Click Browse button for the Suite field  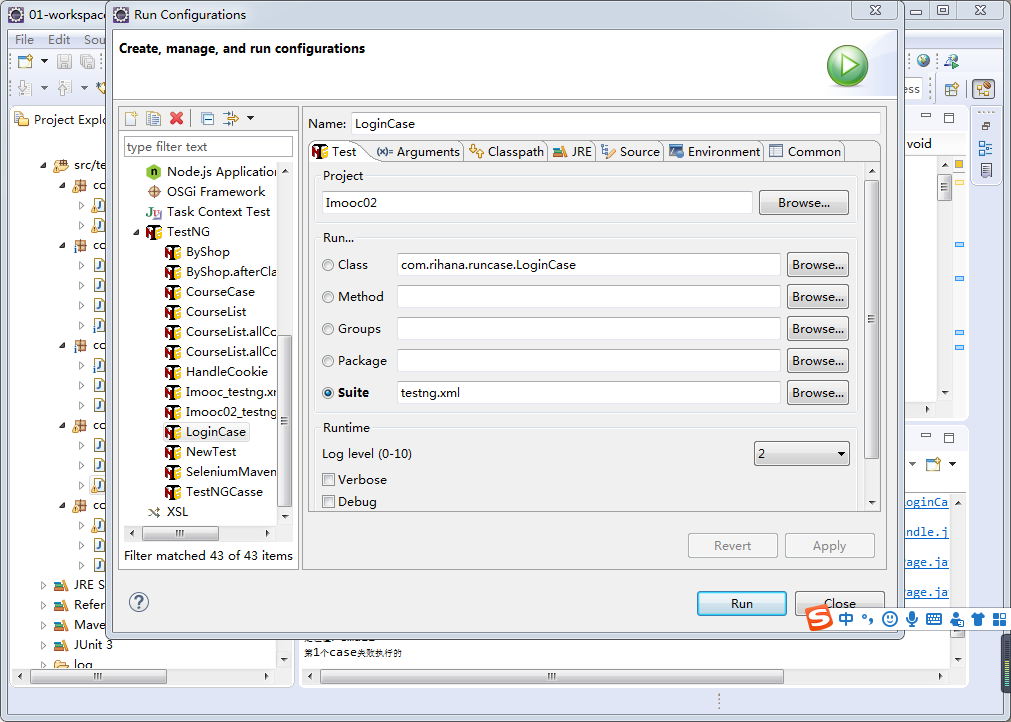click(x=818, y=393)
